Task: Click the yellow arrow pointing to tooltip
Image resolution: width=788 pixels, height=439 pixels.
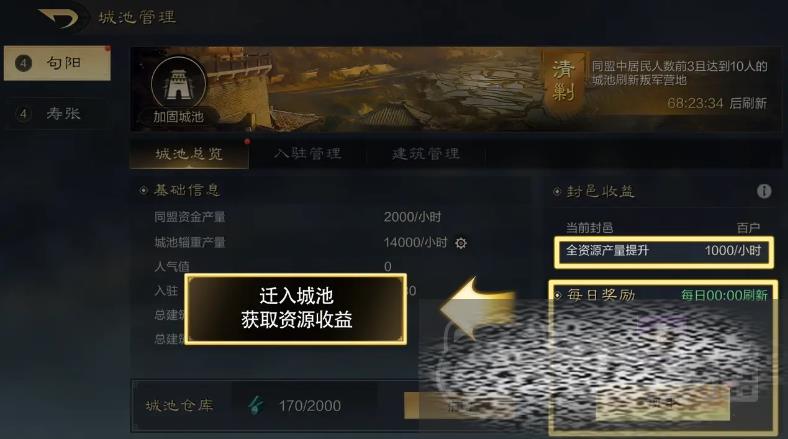Action: (477, 307)
